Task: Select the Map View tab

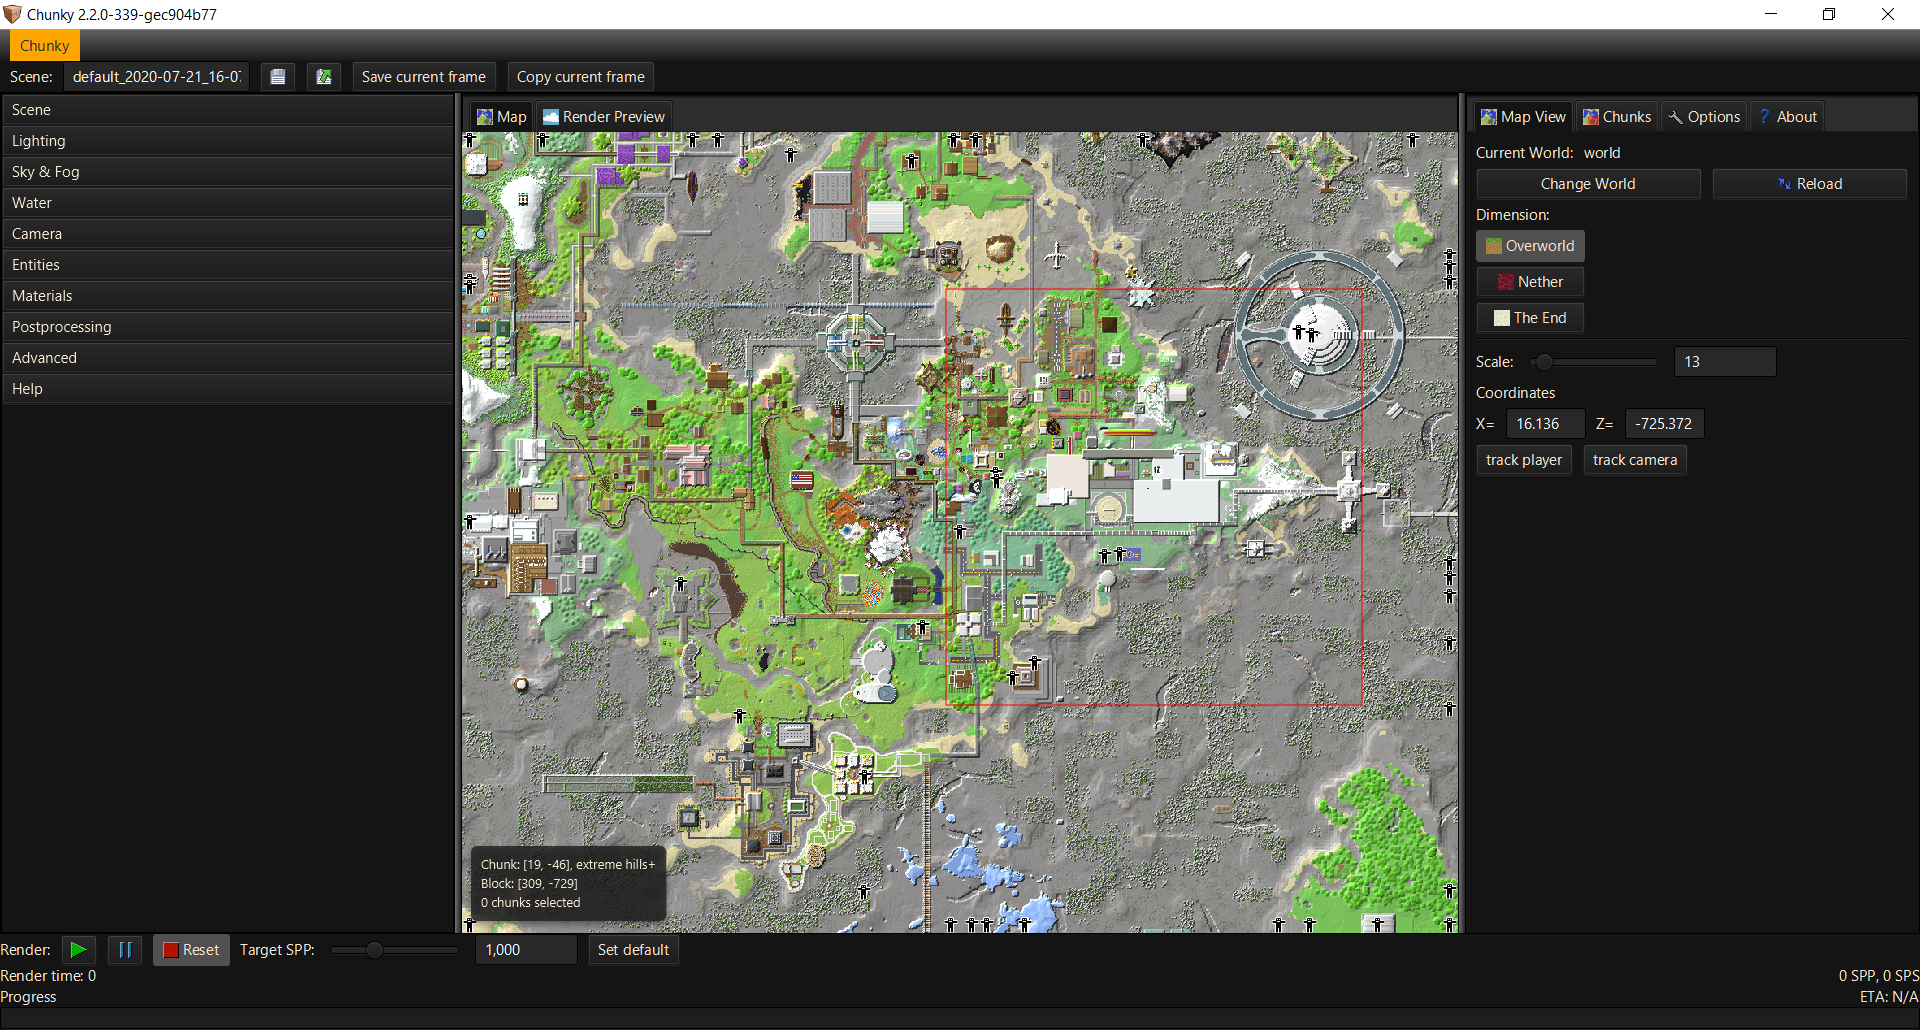Action: click(x=1524, y=117)
